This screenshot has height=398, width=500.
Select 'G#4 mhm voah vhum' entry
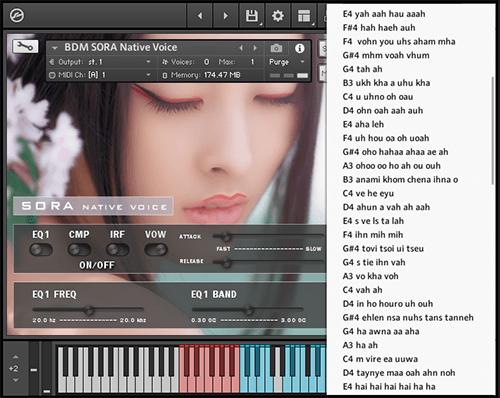pyautogui.click(x=386, y=55)
